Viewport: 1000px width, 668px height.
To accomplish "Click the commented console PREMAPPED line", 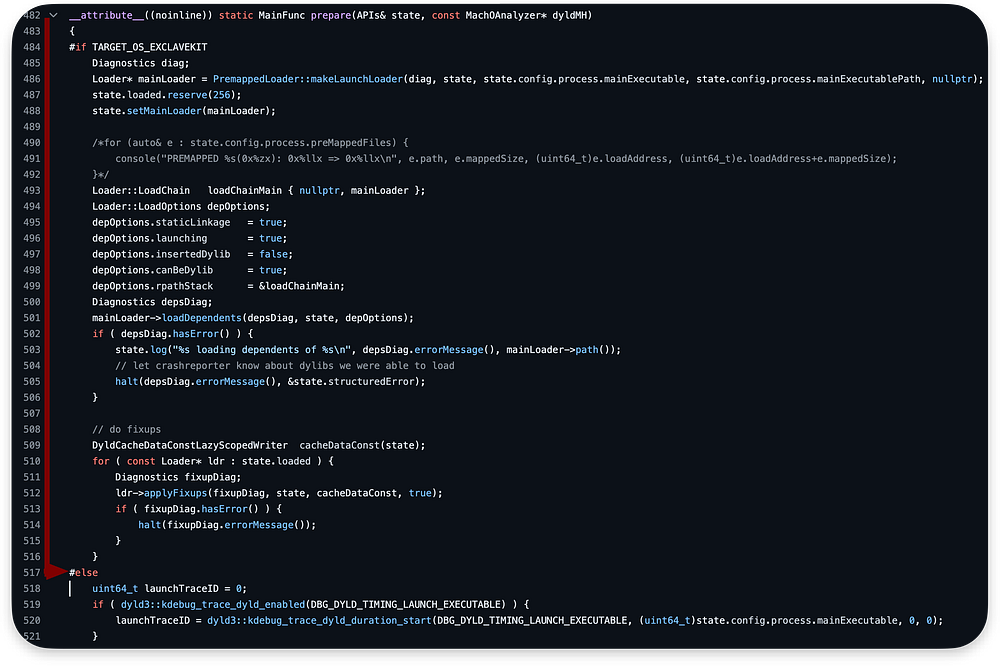I will pos(506,159).
